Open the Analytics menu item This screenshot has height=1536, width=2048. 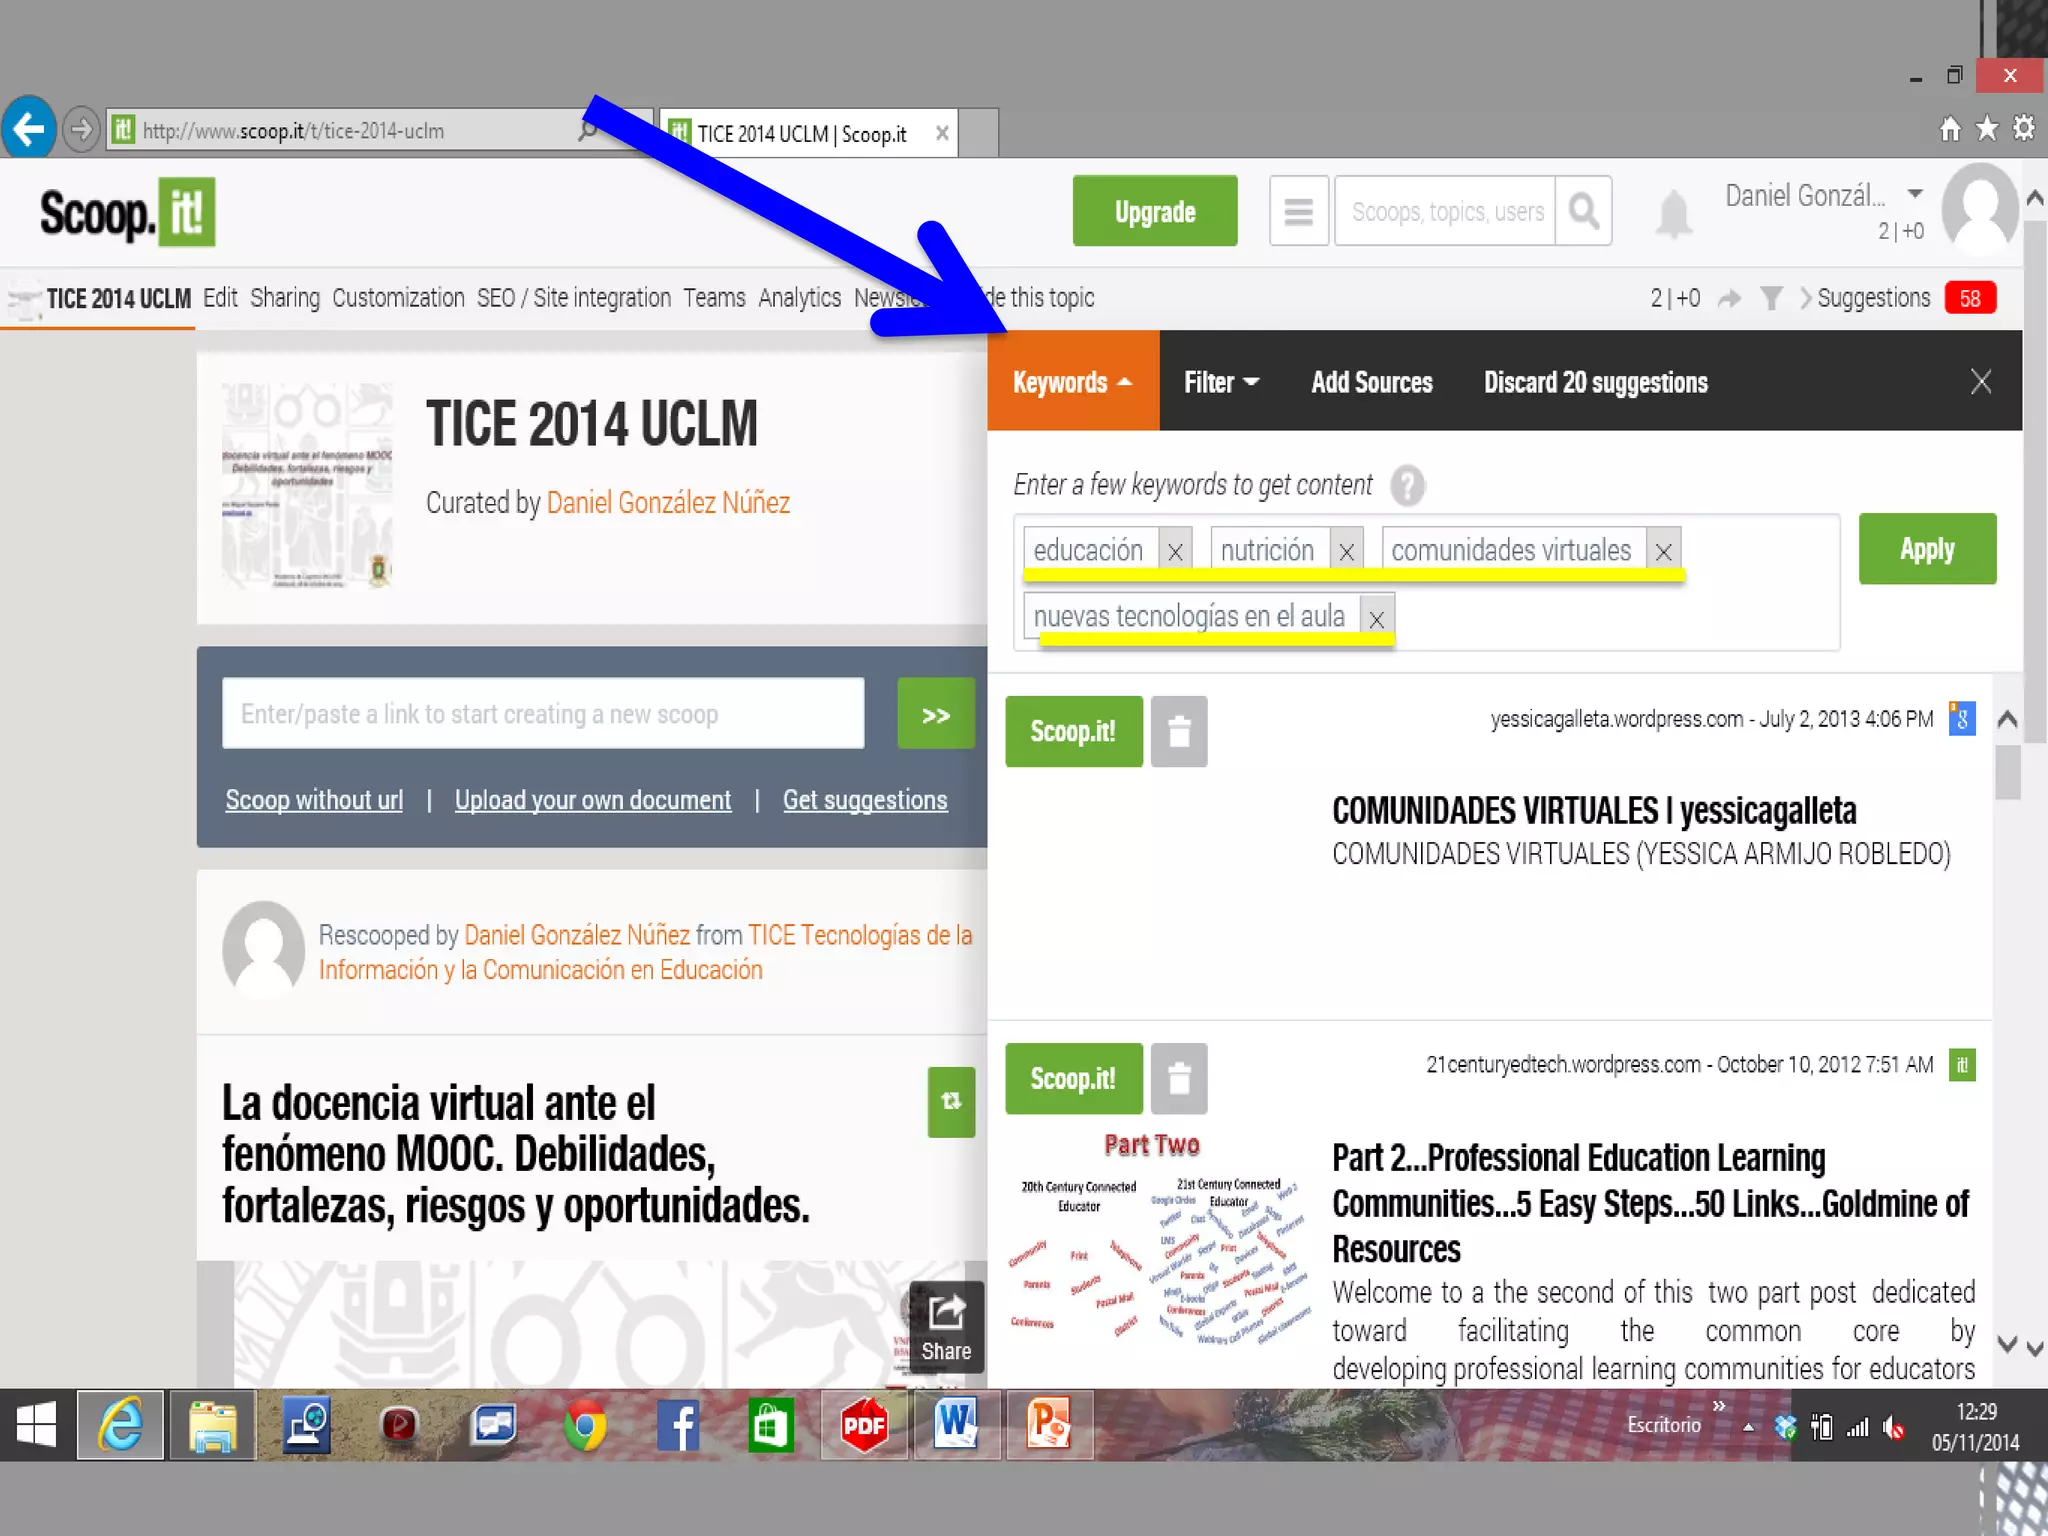[799, 298]
